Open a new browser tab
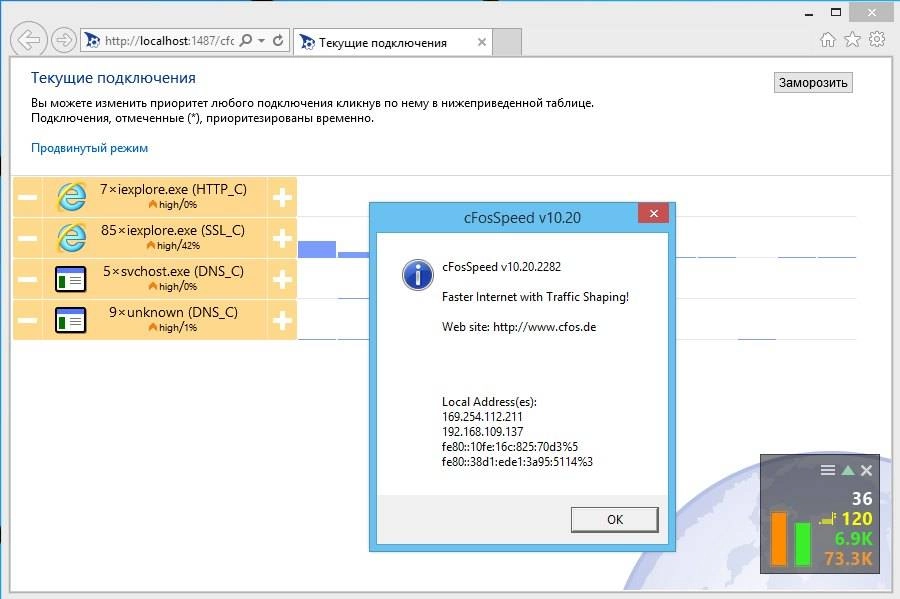 click(x=507, y=42)
